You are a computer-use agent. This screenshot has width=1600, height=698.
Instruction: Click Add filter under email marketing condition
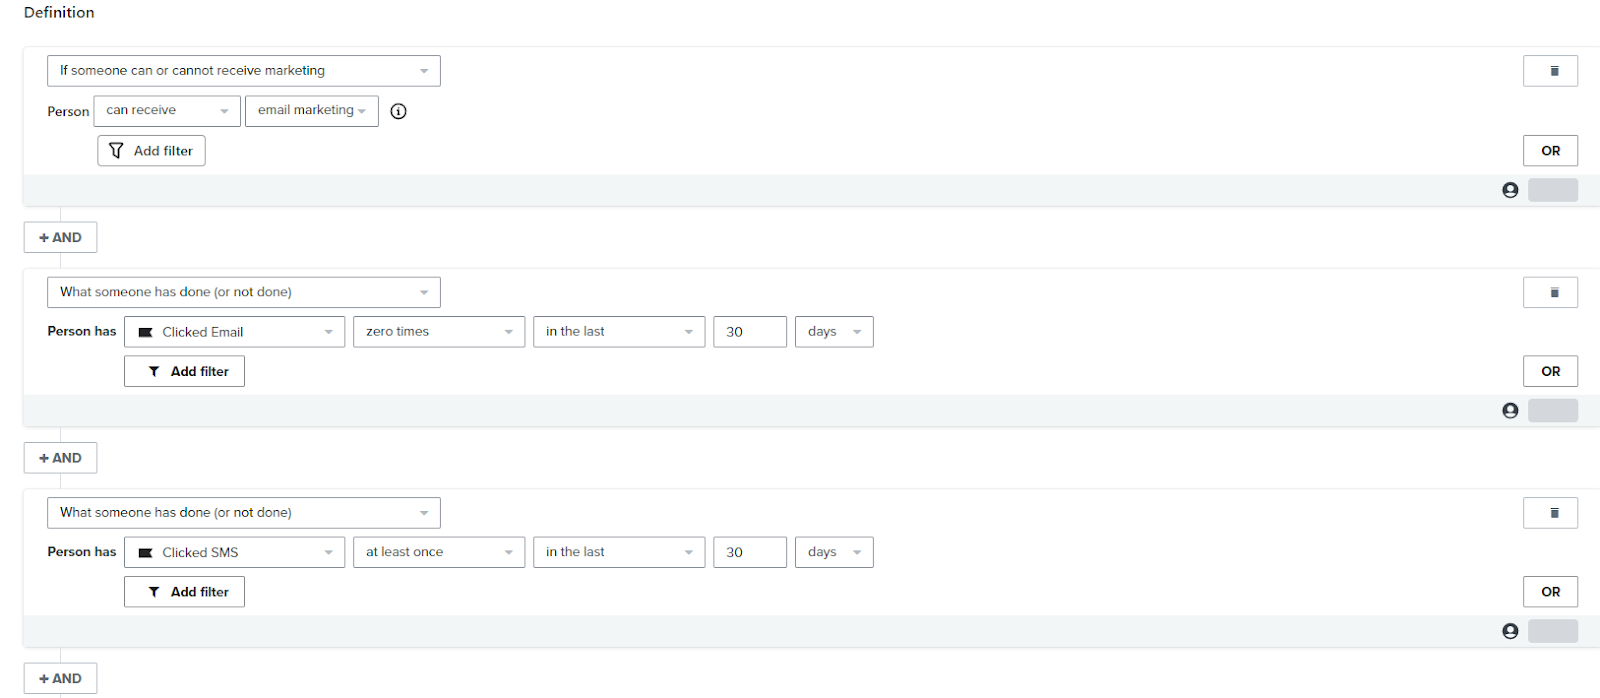pyautogui.click(x=151, y=151)
